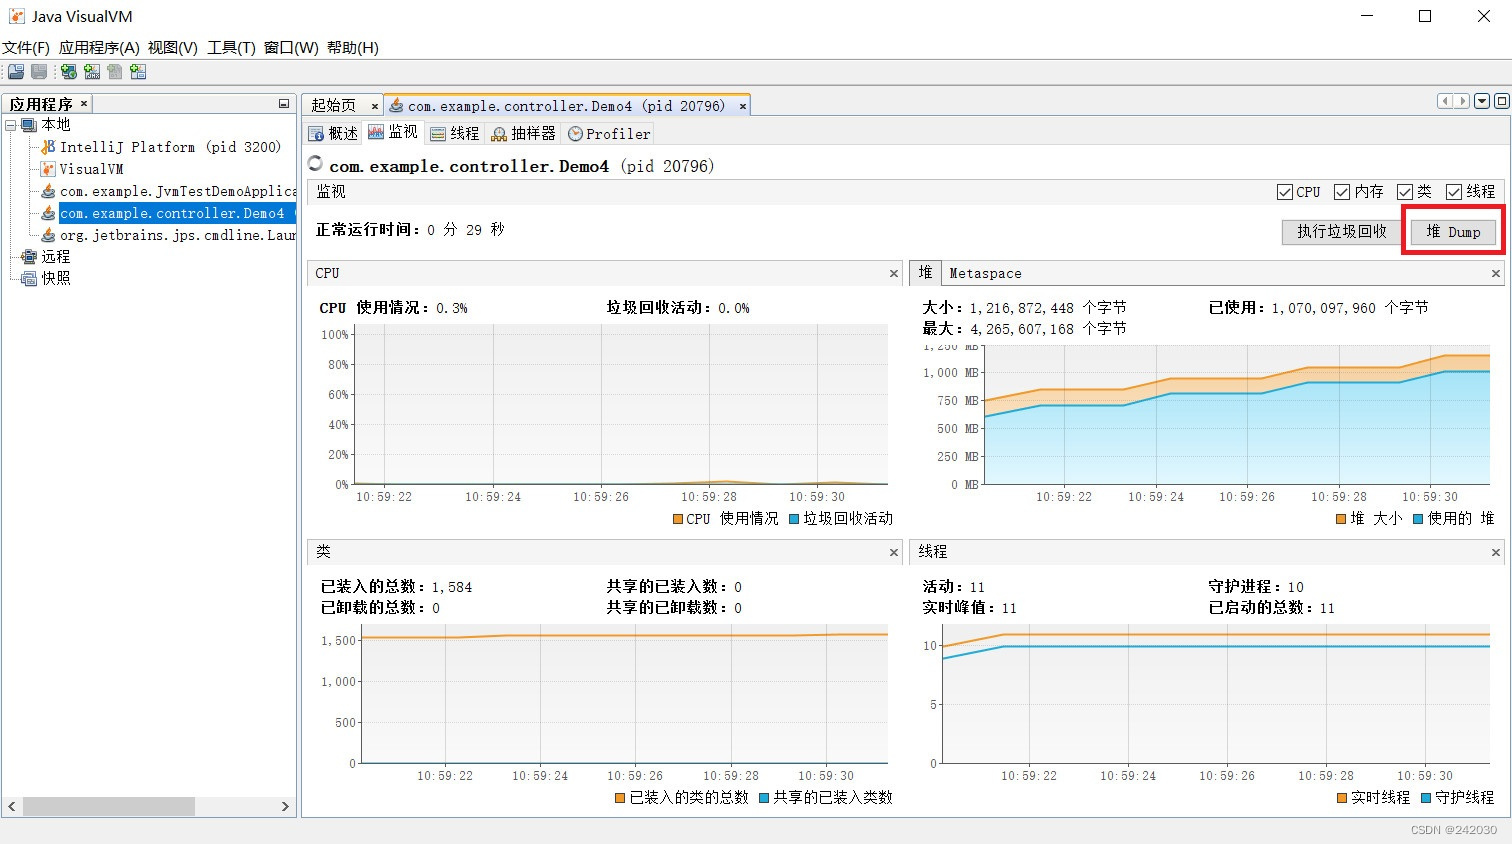Close the Start Page tab
Screen dimensions: 1512x844
375,106
